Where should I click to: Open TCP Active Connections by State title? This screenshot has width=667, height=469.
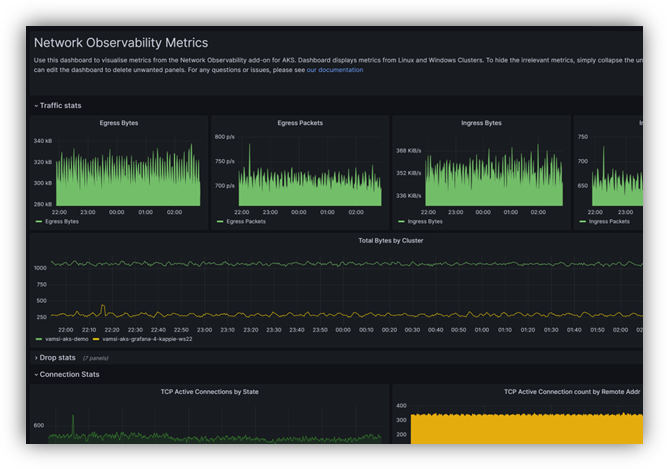click(x=209, y=392)
